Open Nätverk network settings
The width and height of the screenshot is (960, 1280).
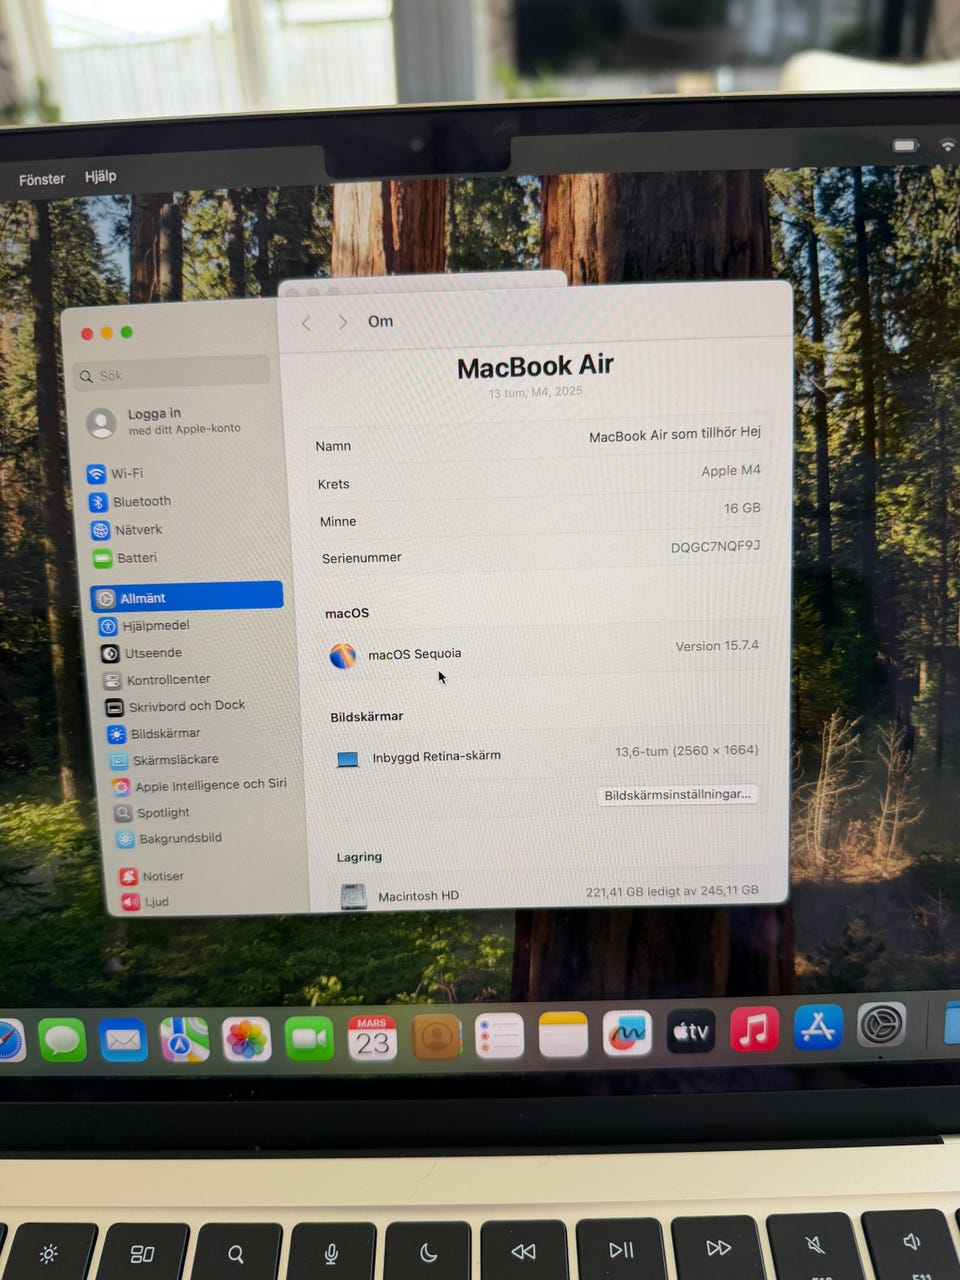[137, 530]
